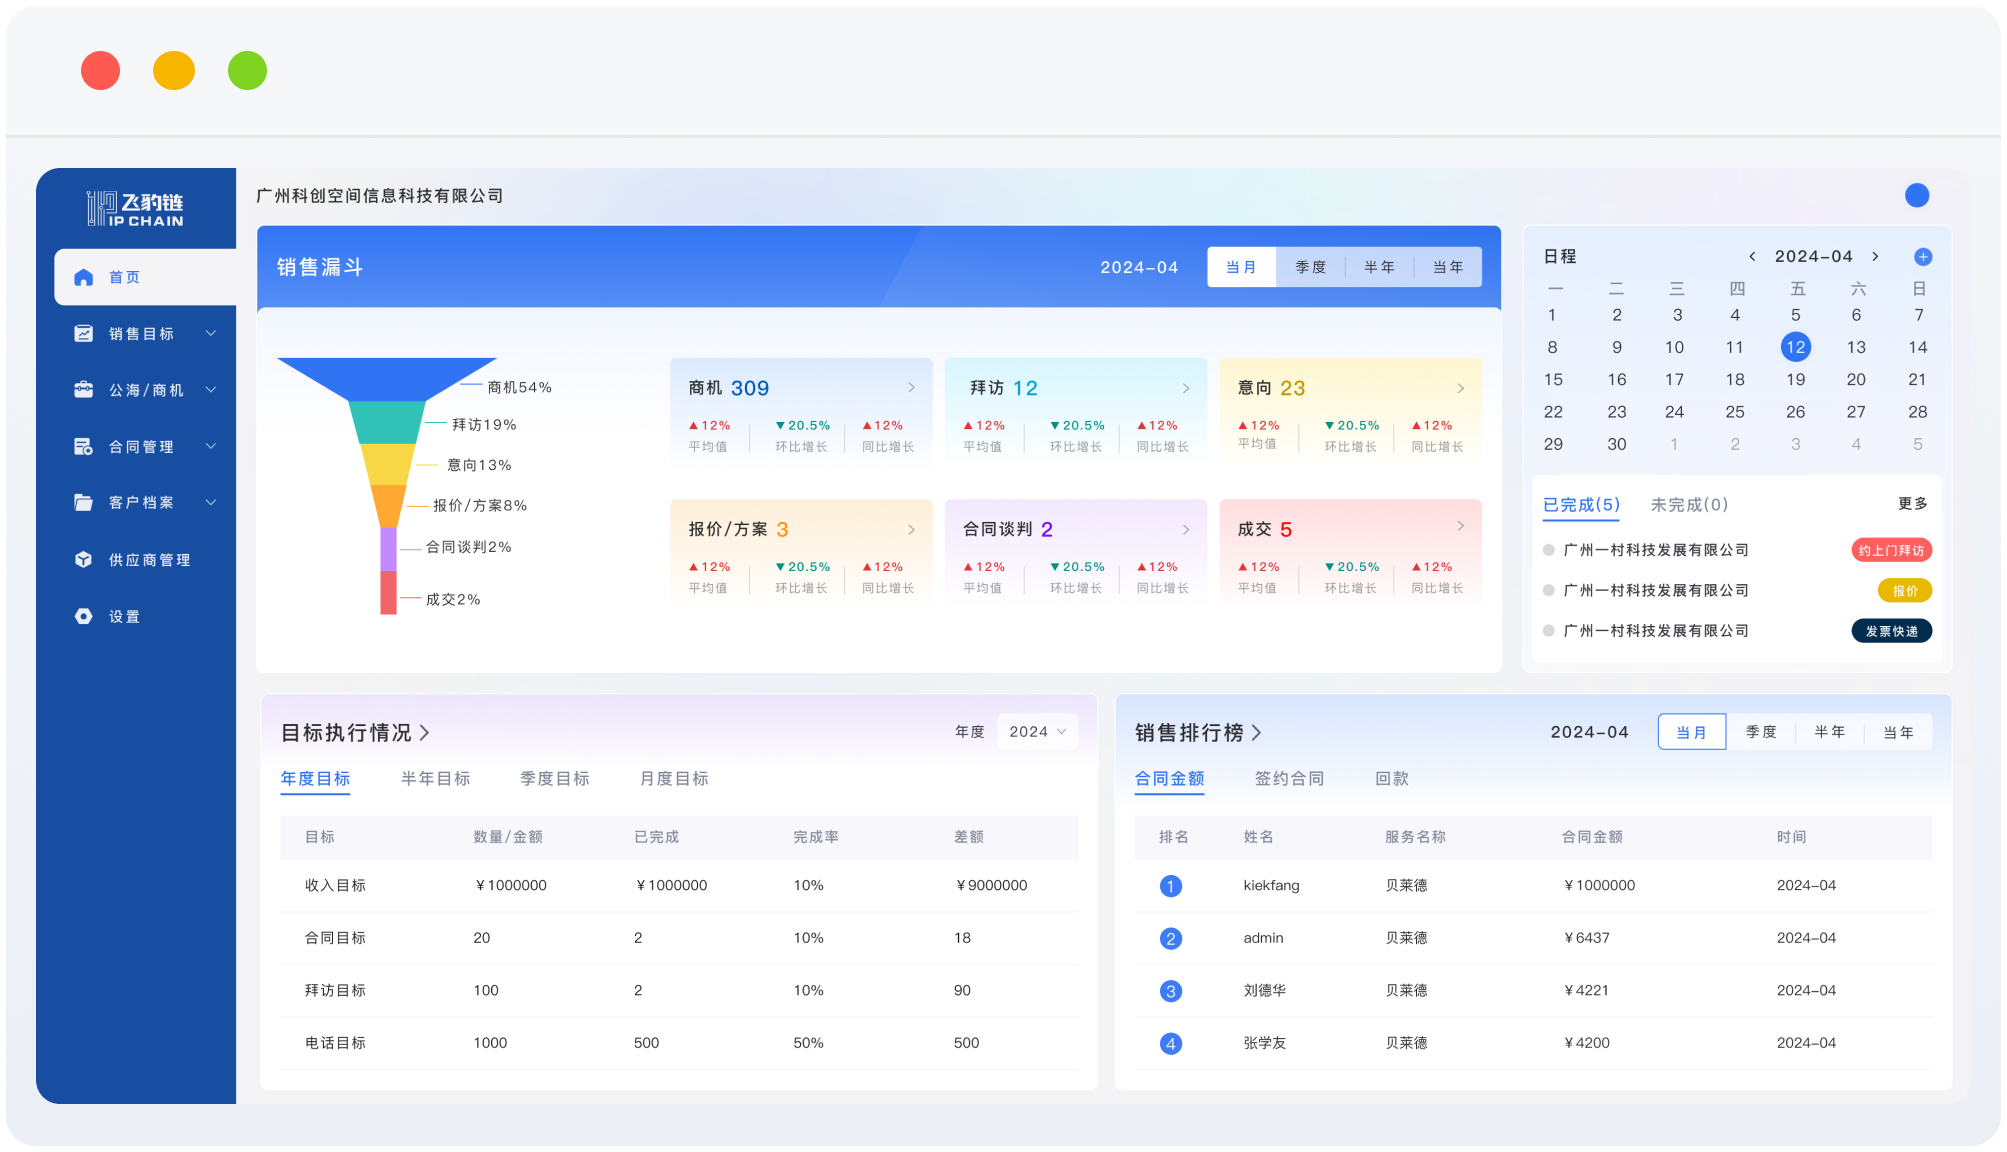Screen dimensions: 2007x1152
Task: Select the 首页 home icon in sidebar
Action: point(84,277)
